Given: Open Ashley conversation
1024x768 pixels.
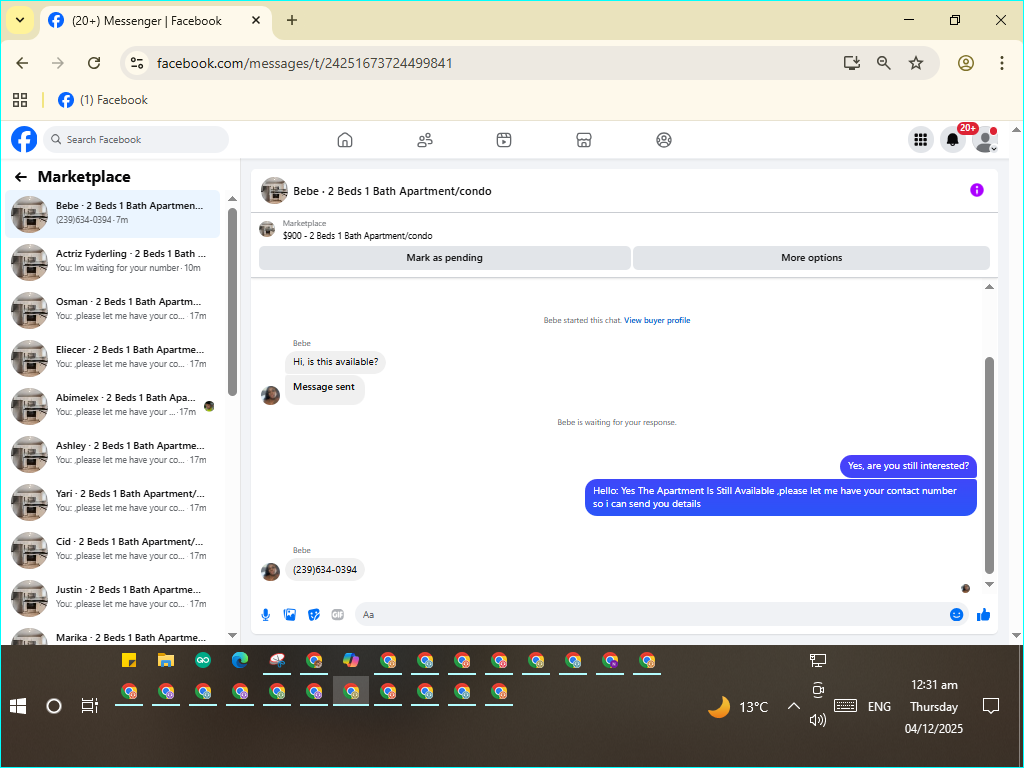Looking at the screenshot, I should click(x=112, y=454).
